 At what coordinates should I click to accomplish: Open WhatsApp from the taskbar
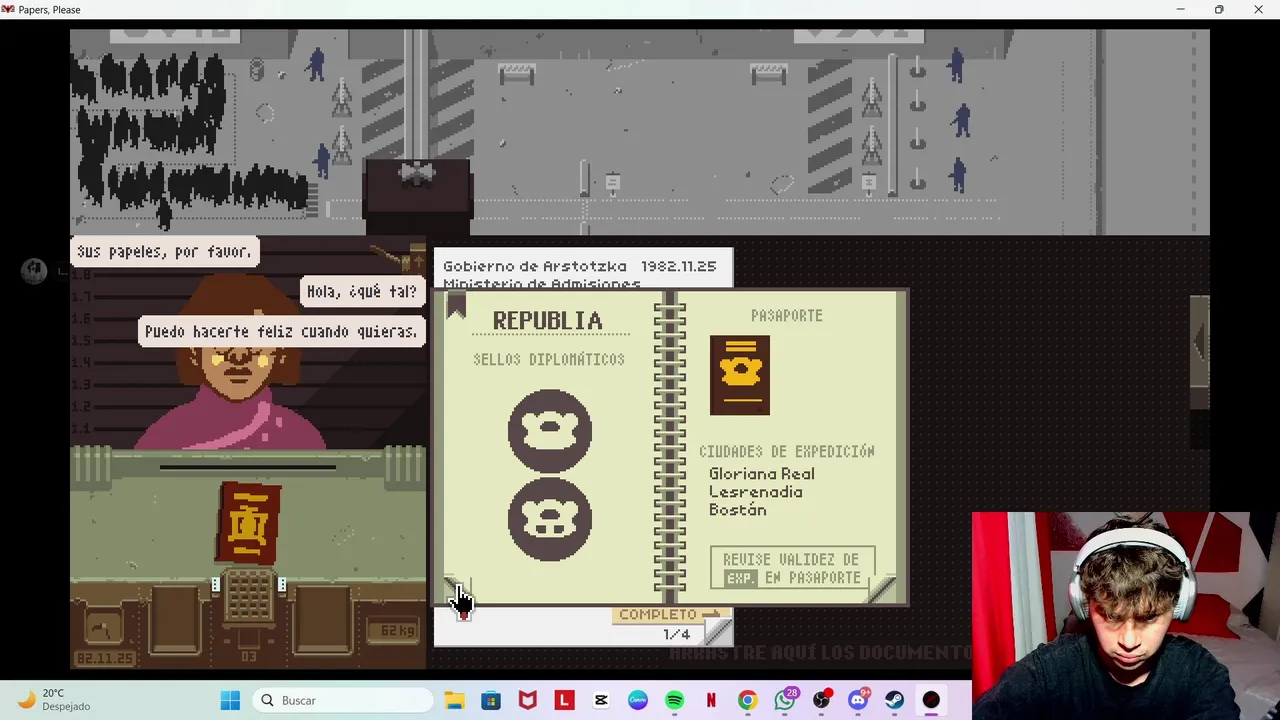click(x=784, y=700)
